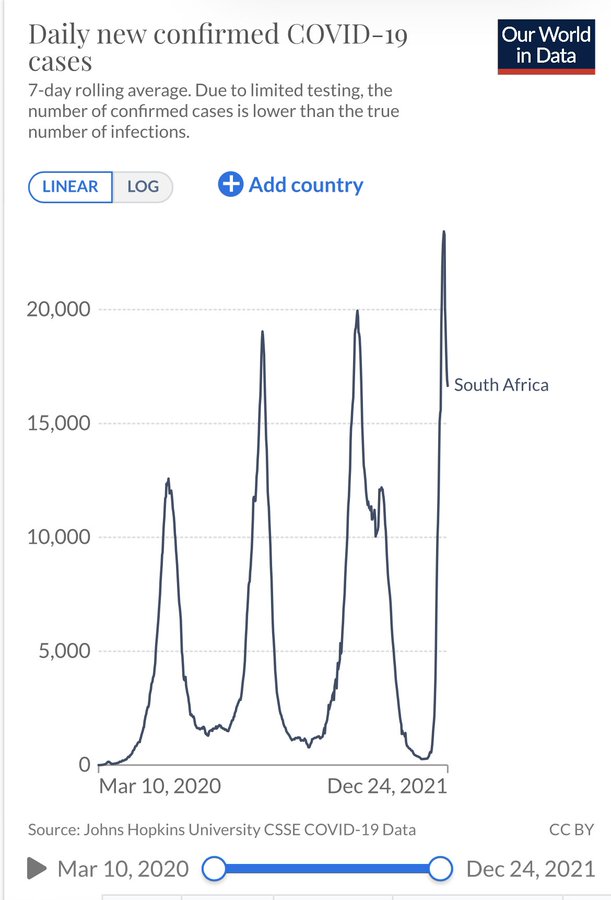
Task: Click the Add country text
Action: (306, 185)
